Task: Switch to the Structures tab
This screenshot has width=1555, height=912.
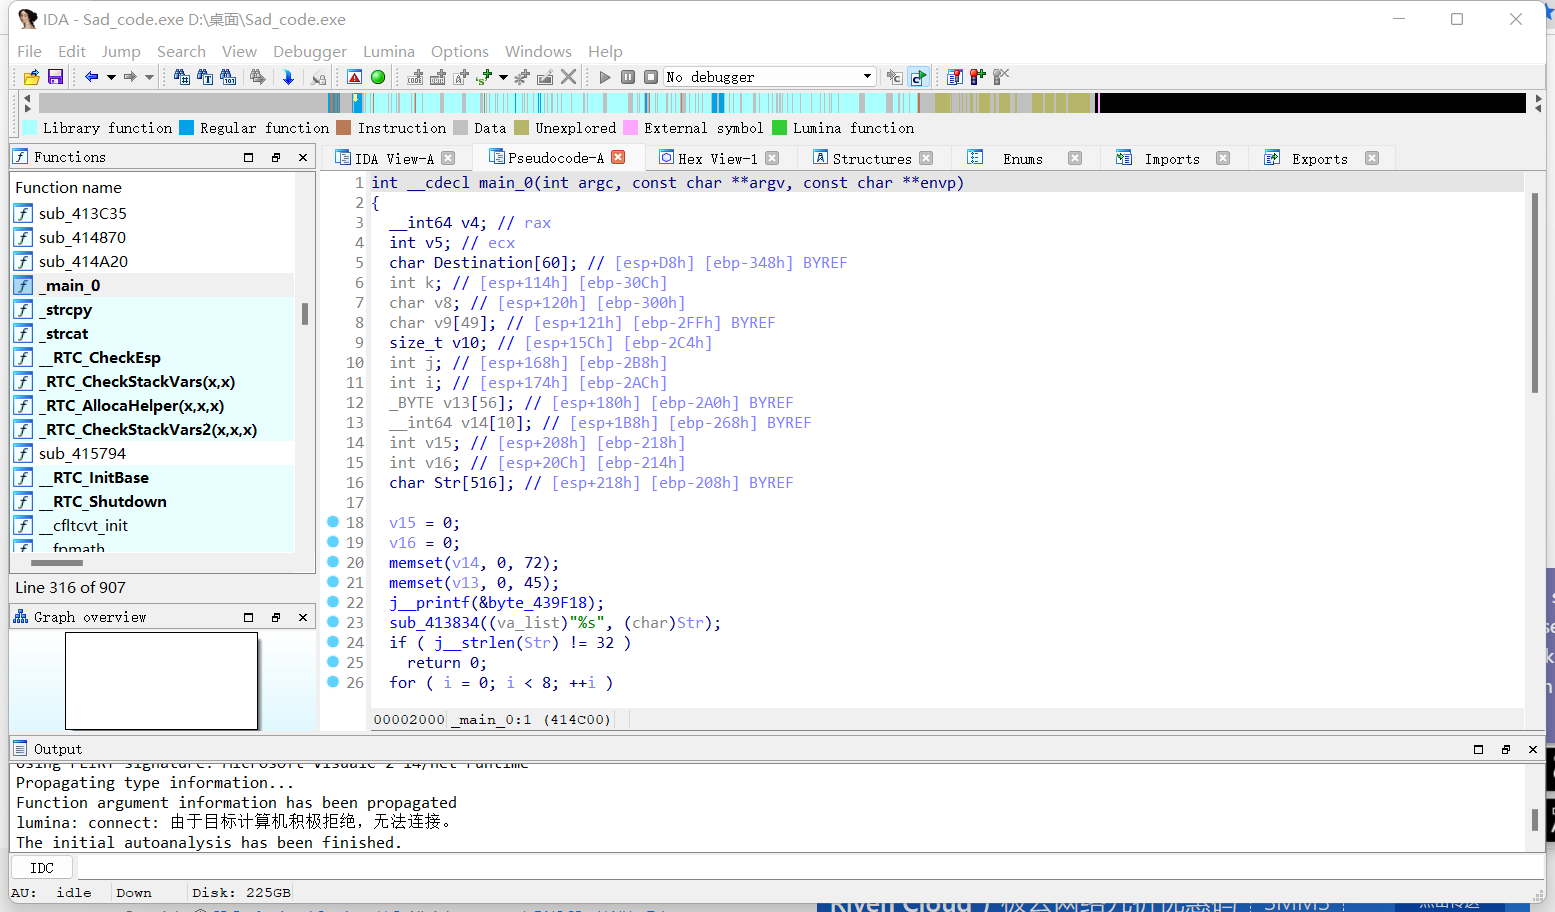Action: [x=871, y=158]
